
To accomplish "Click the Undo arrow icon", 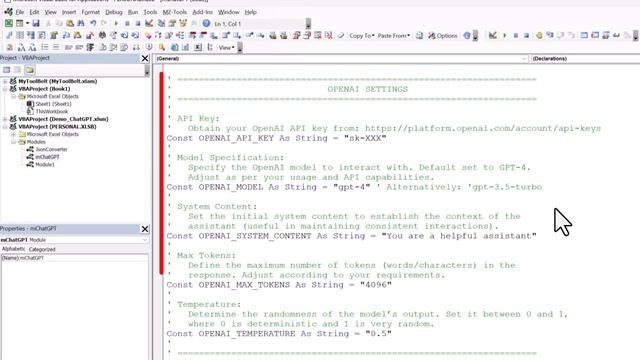I will click(x=93, y=23).
